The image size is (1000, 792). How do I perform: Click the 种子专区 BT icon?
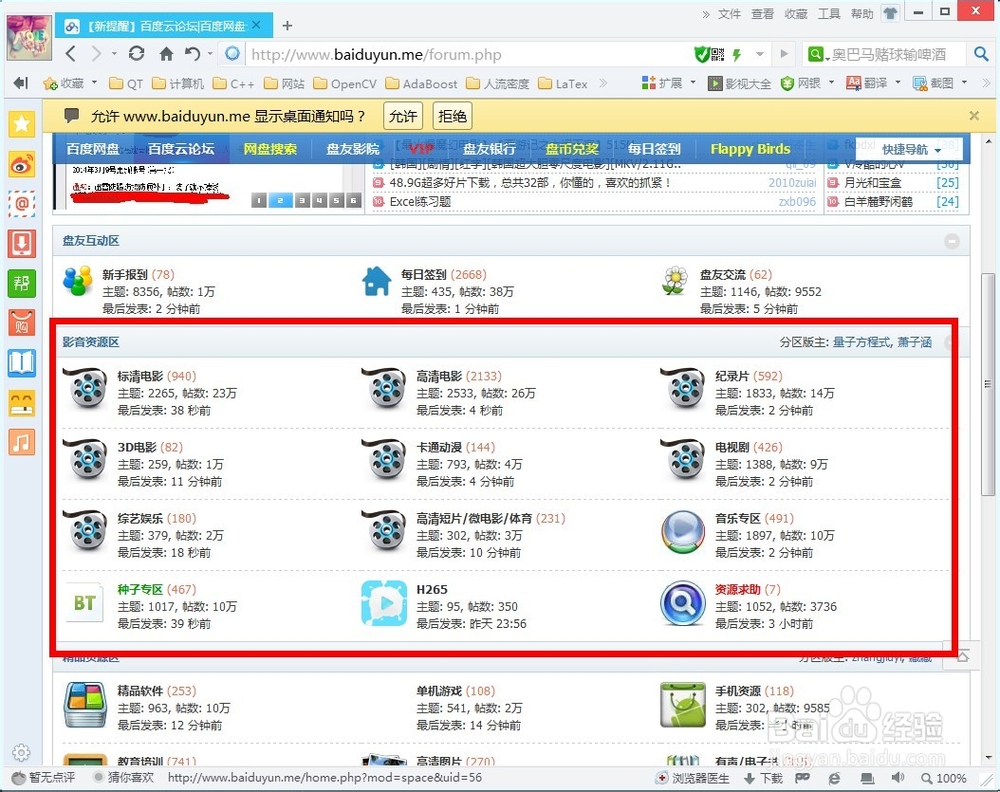[85, 603]
